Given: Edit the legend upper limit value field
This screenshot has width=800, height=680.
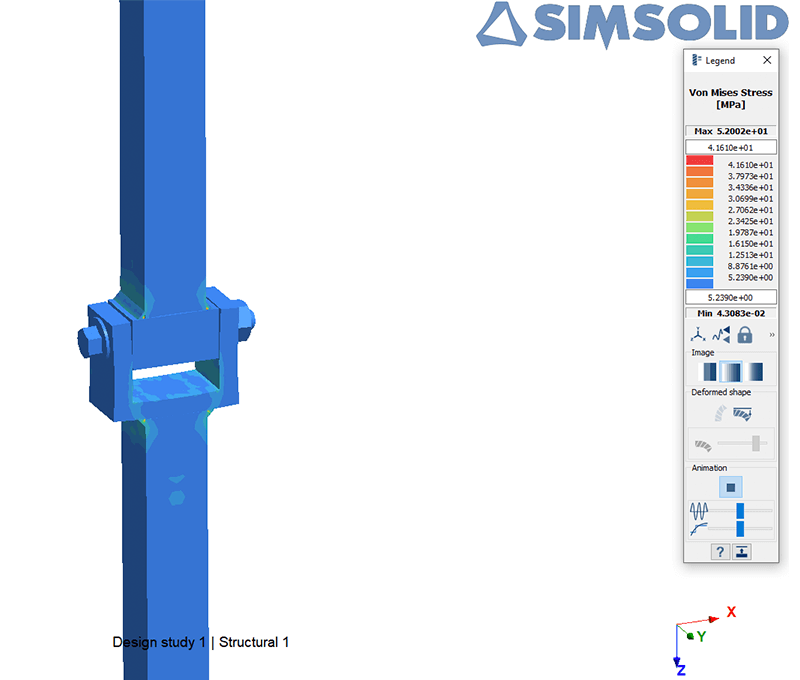Looking at the screenshot, I should [x=730, y=147].
